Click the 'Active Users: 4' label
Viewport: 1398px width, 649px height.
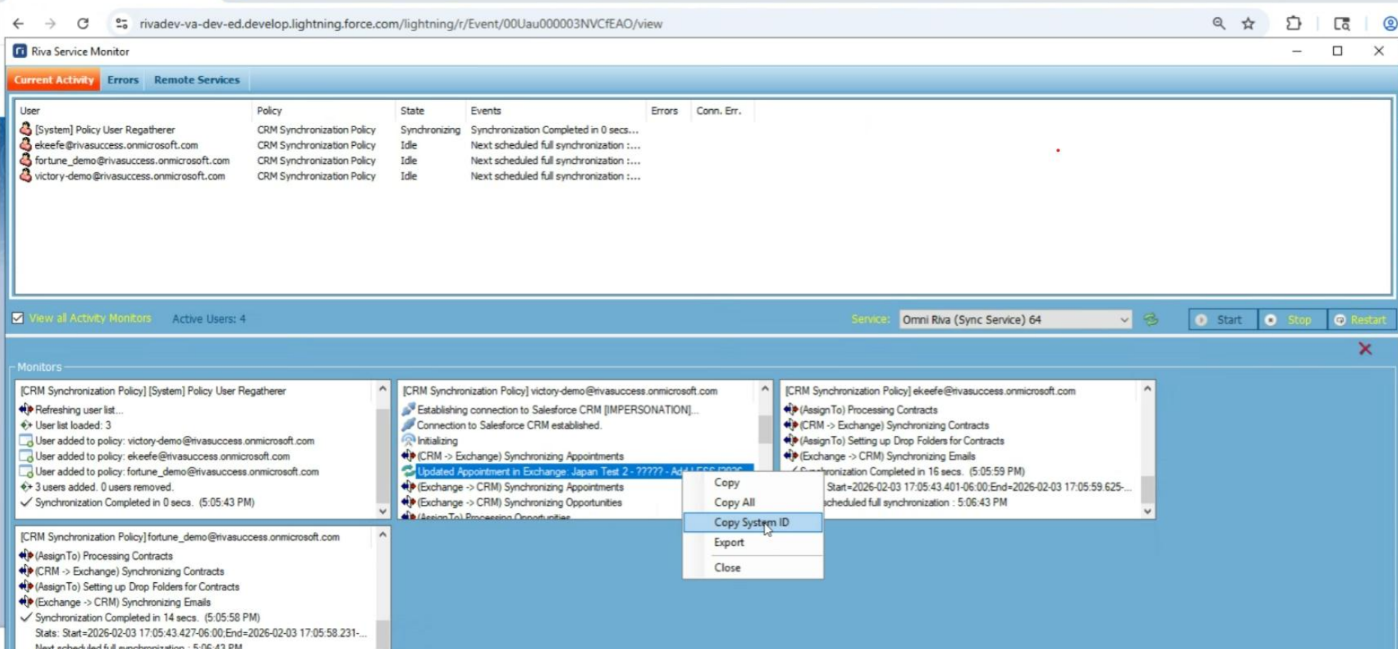click(209, 319)
